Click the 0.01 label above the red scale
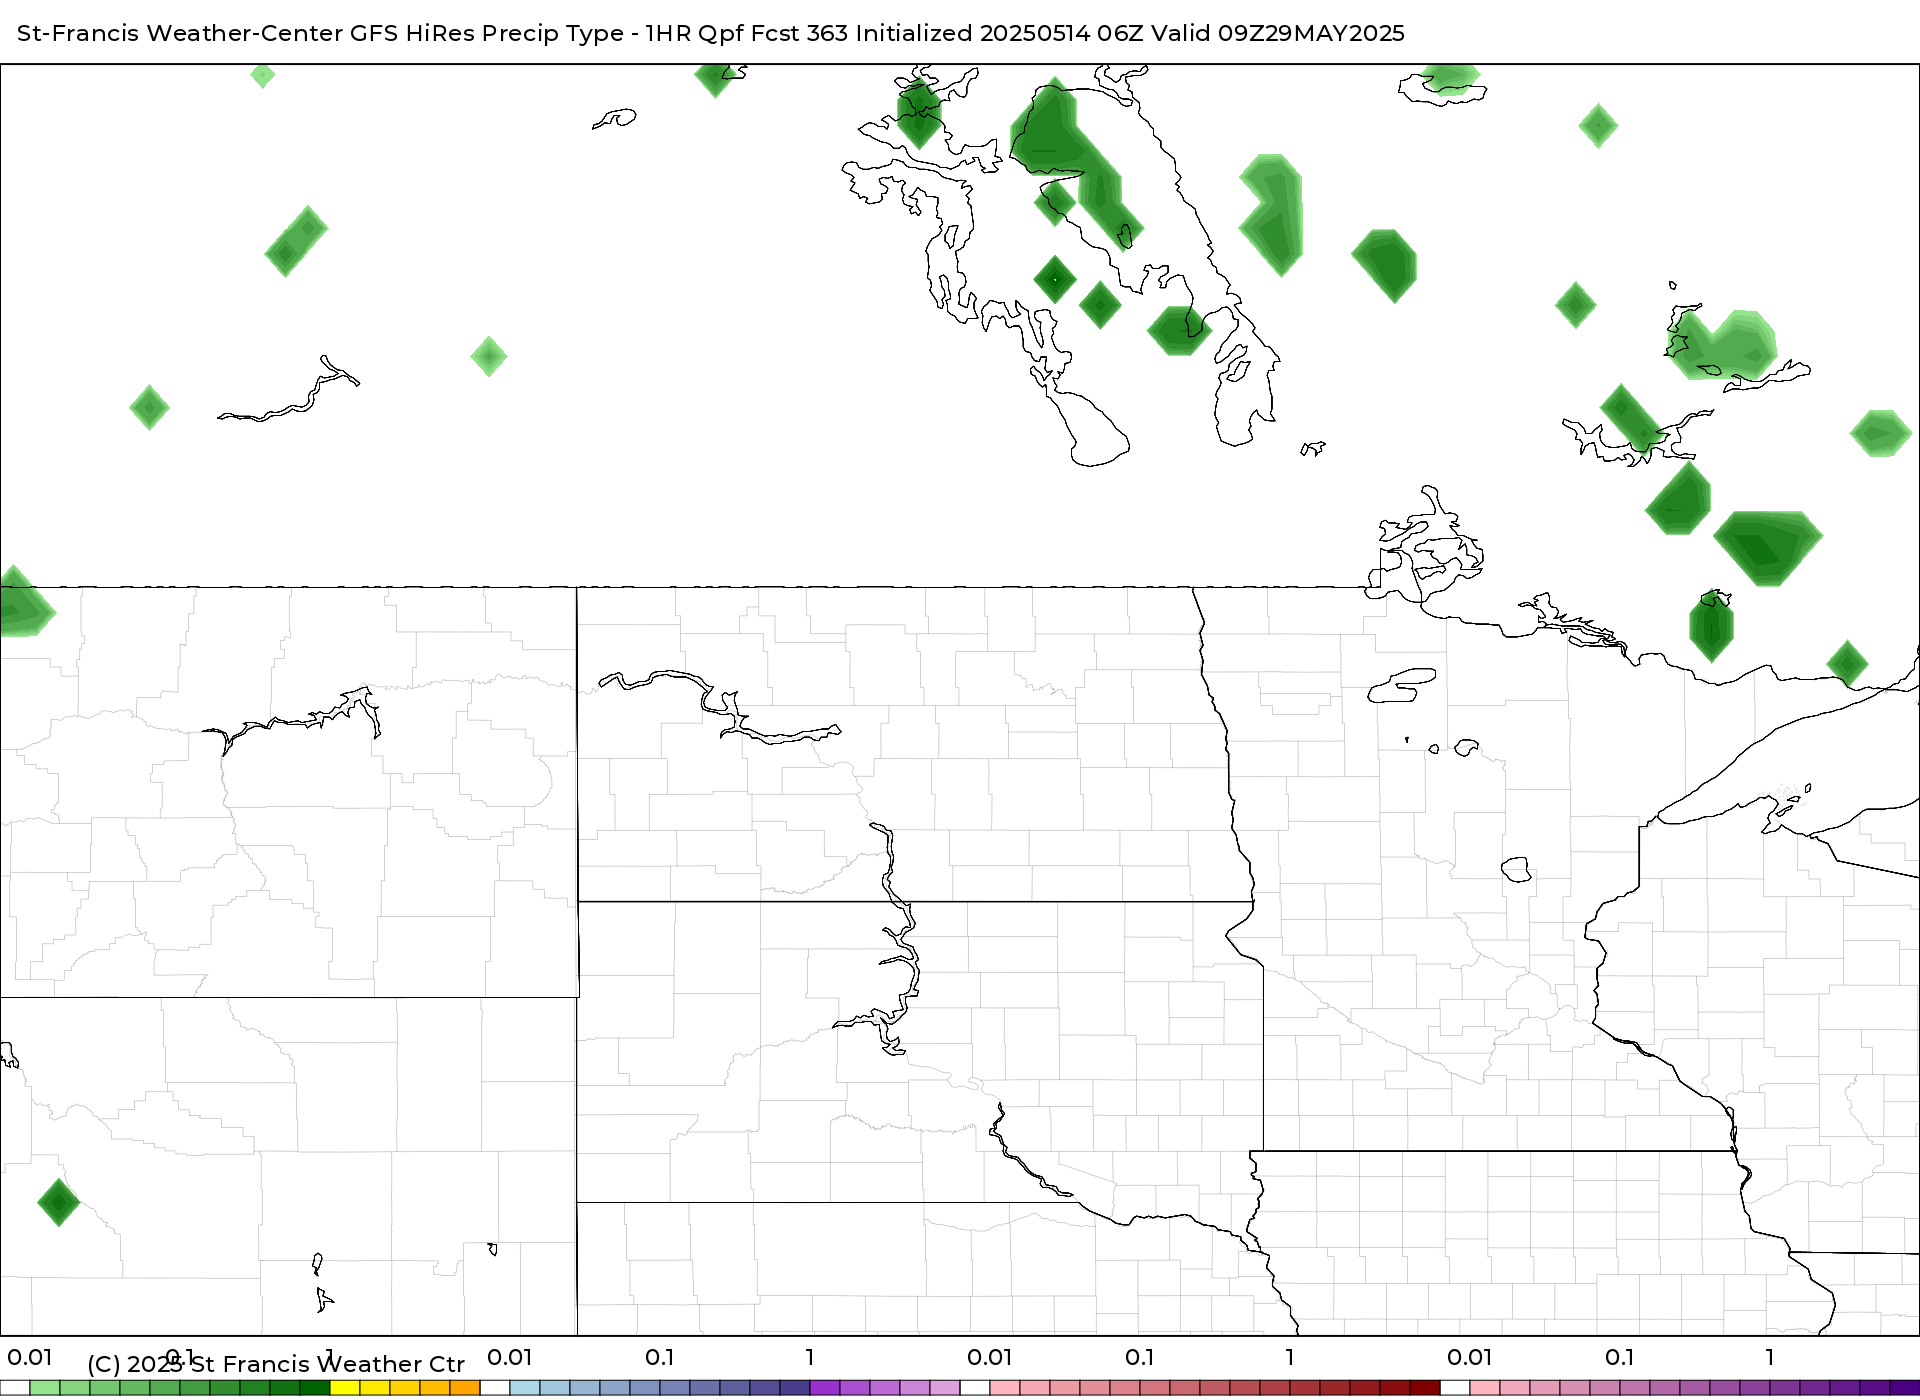Image resolution: width=1920 pixels, height=1400 pixels. coord(990,1357)
